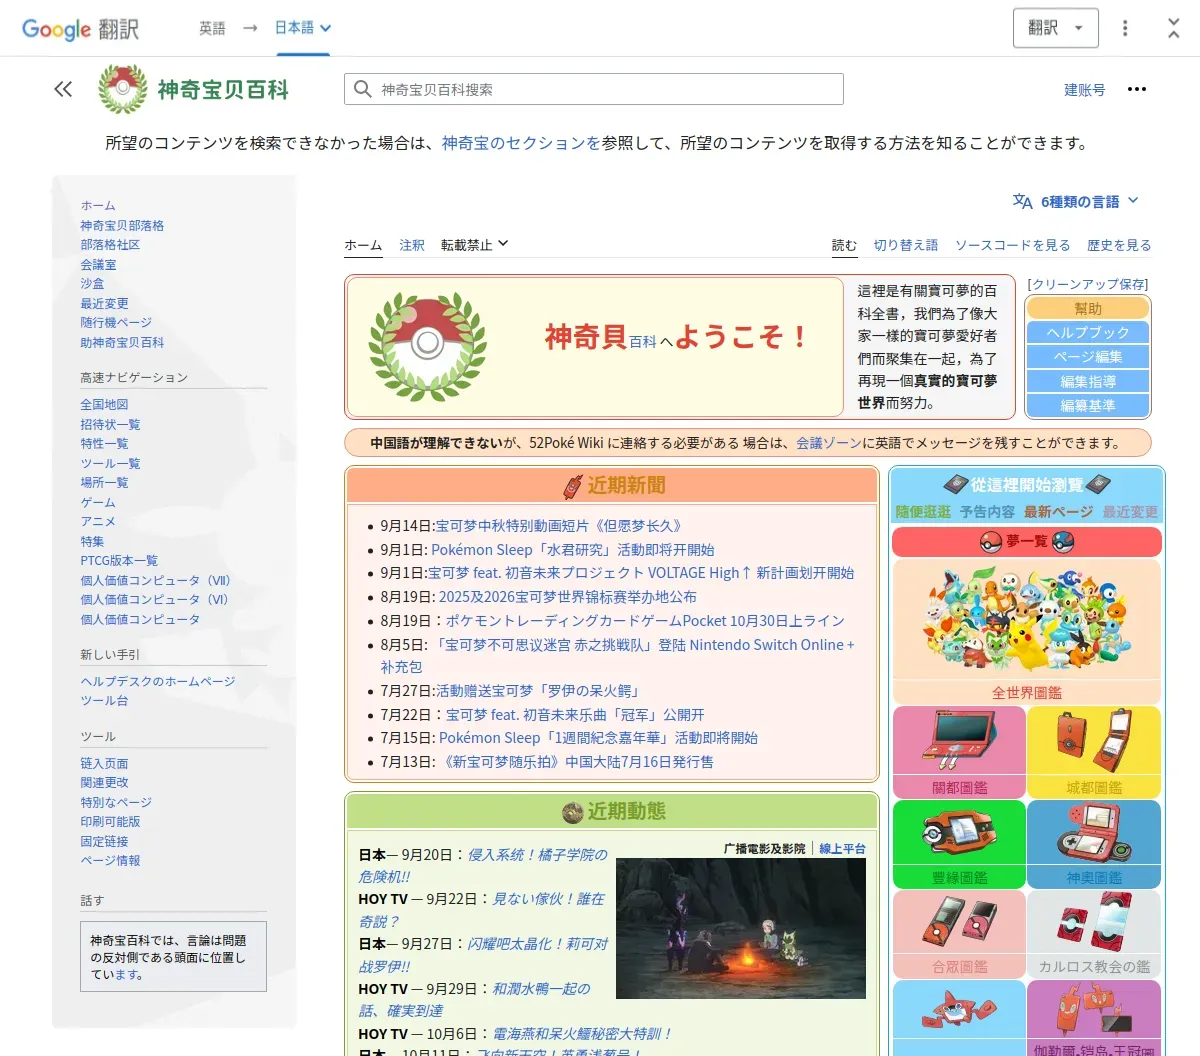Click the 神奇宝のセクションを link
The height and width of the screenshot is (1056, 1200).
point(521,144)
